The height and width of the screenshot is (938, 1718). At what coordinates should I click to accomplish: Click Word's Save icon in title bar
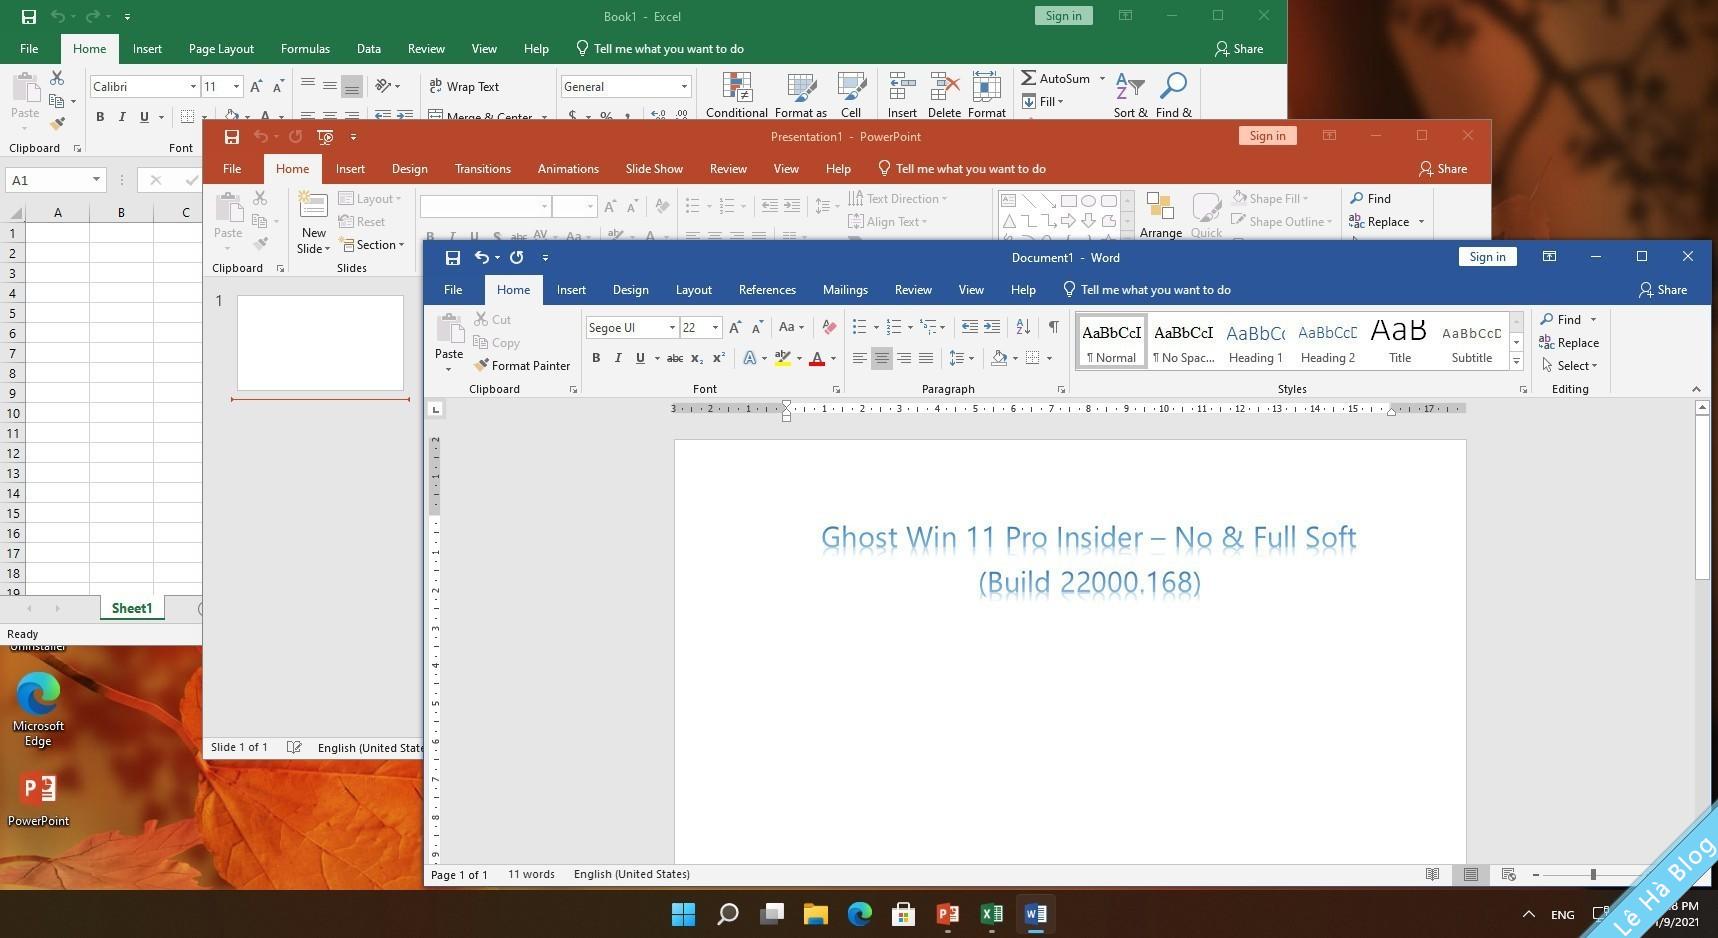452,258
